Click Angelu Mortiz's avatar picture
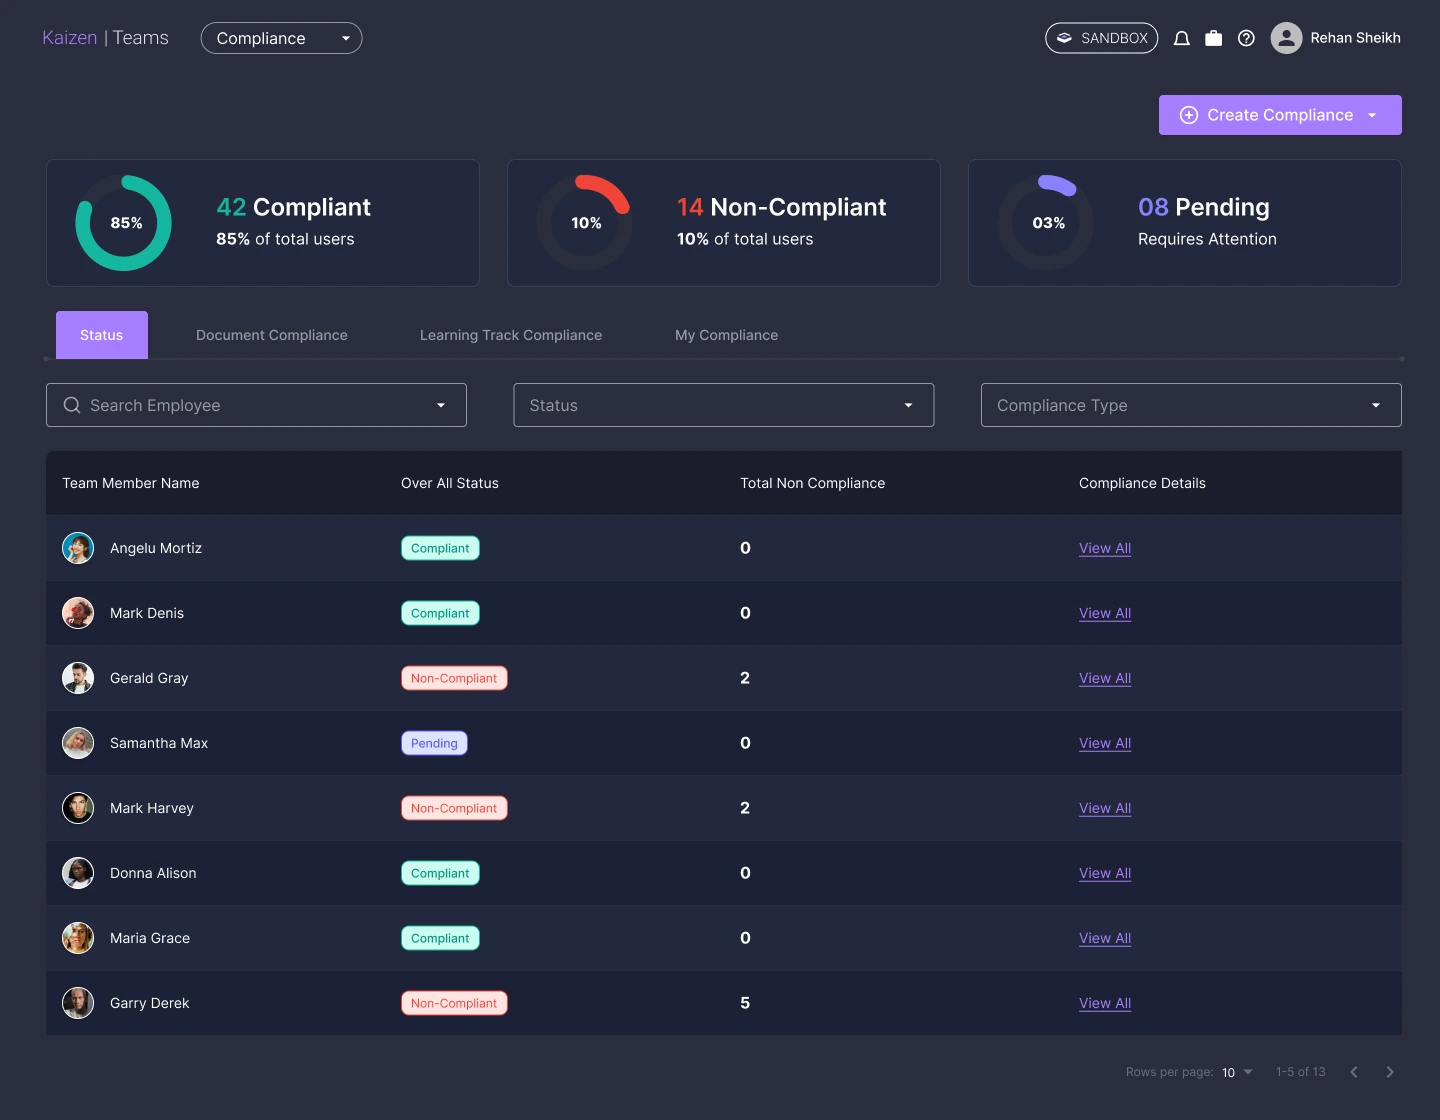Image resolution: width=1440 pixels, height=1120 pixels. click(78, 548)
